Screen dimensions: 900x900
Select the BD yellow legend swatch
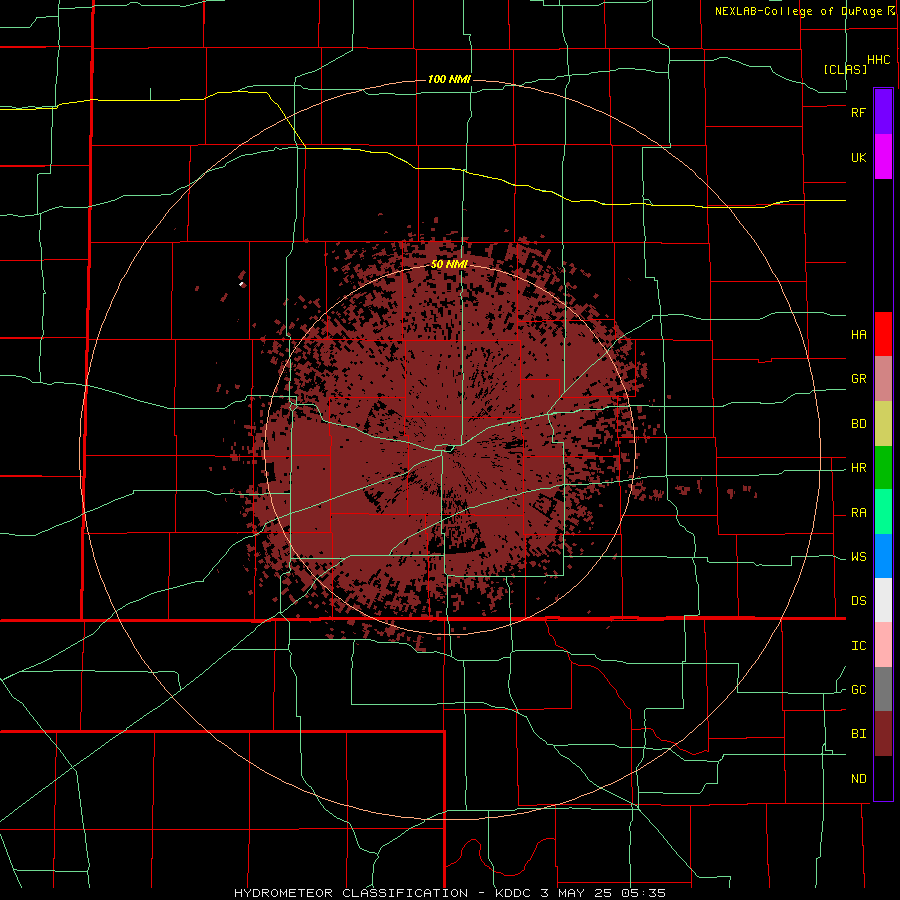click(883, 424)
